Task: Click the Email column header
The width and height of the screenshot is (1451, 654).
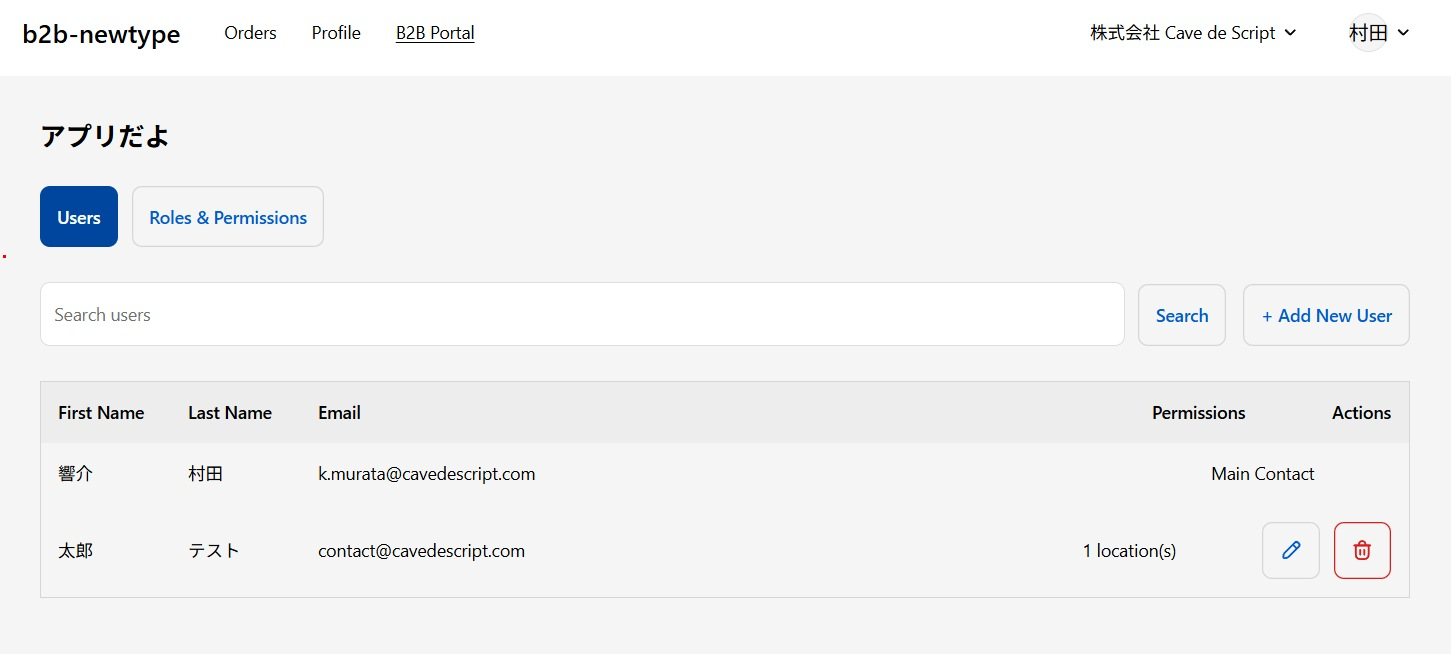Action: tap(339, 413)
